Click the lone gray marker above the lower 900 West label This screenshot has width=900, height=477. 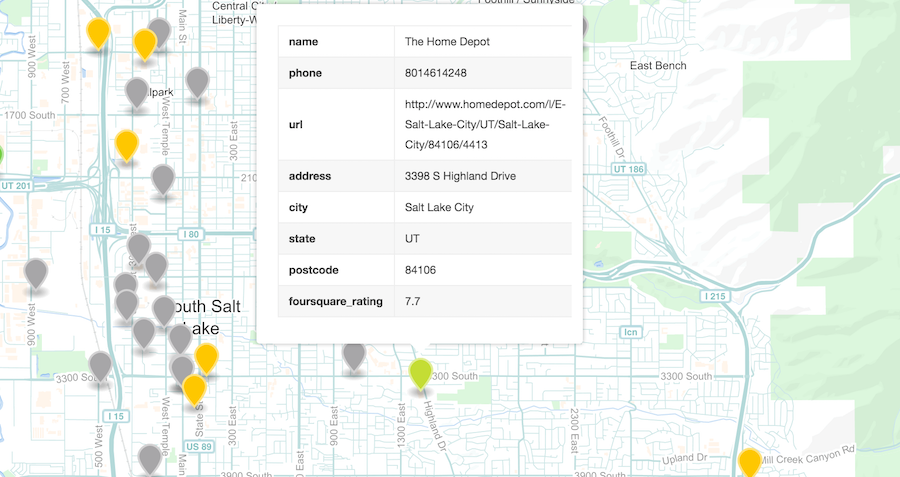coord(36,274)
